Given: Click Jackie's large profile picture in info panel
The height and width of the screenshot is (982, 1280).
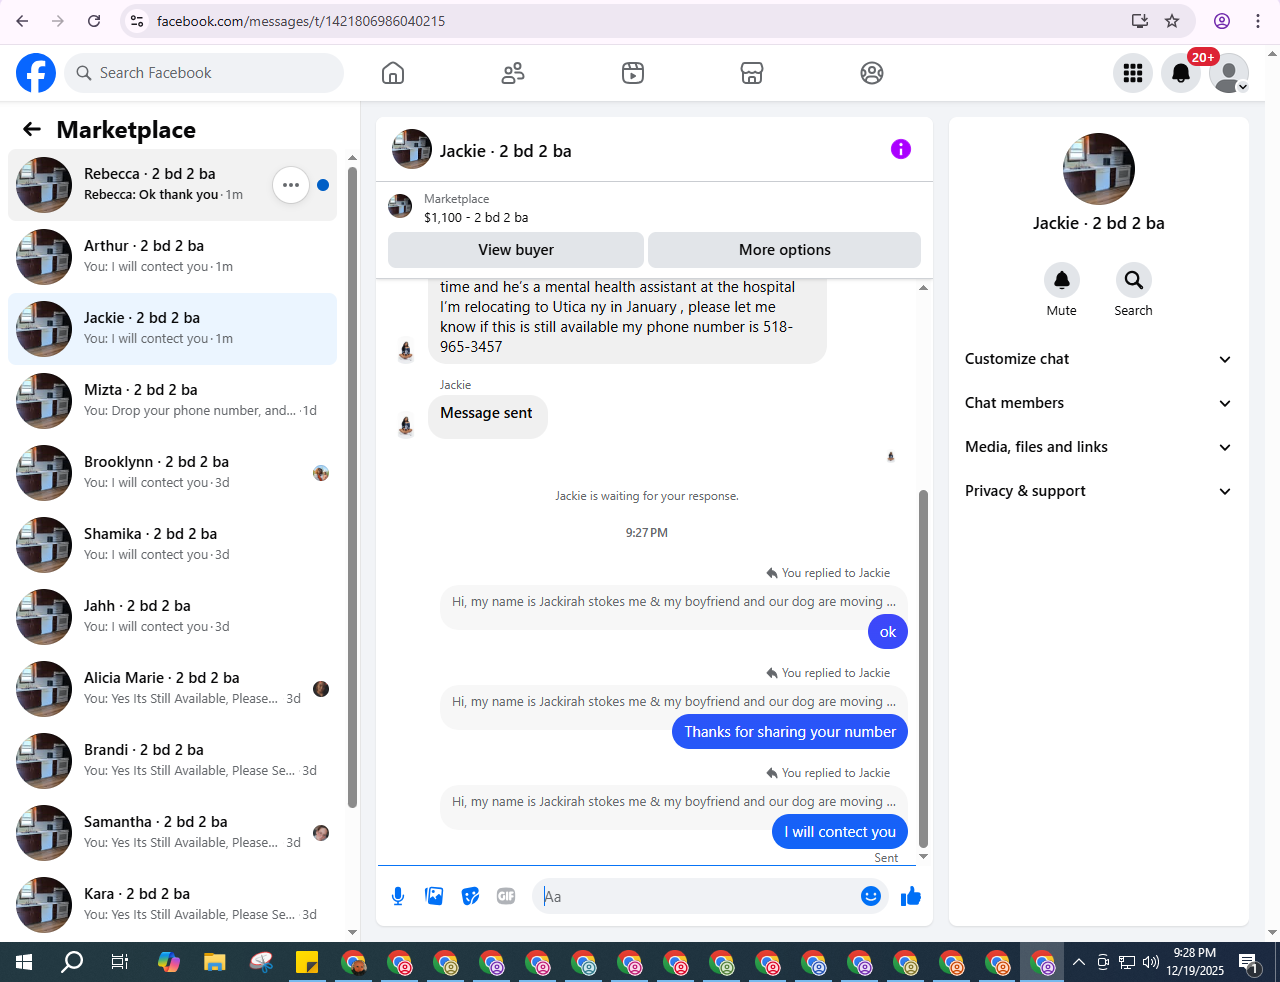Looking at the screenshot, I should [1099, 169].
